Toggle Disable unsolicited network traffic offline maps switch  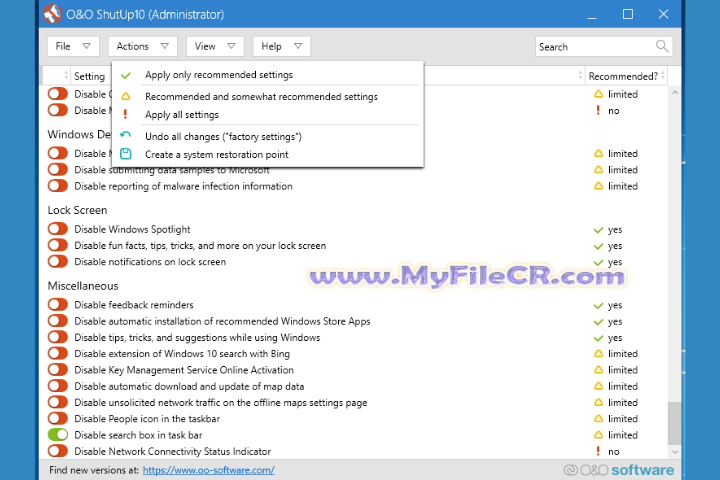click(x=58, y=402)
